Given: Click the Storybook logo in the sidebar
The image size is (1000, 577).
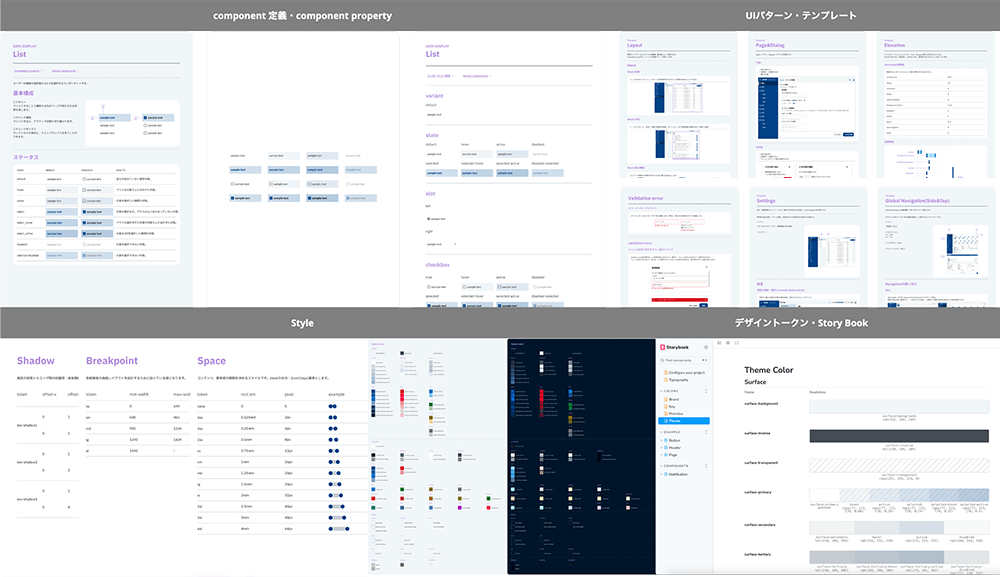Looking at the screenshot, I should (x=675, y=347).
